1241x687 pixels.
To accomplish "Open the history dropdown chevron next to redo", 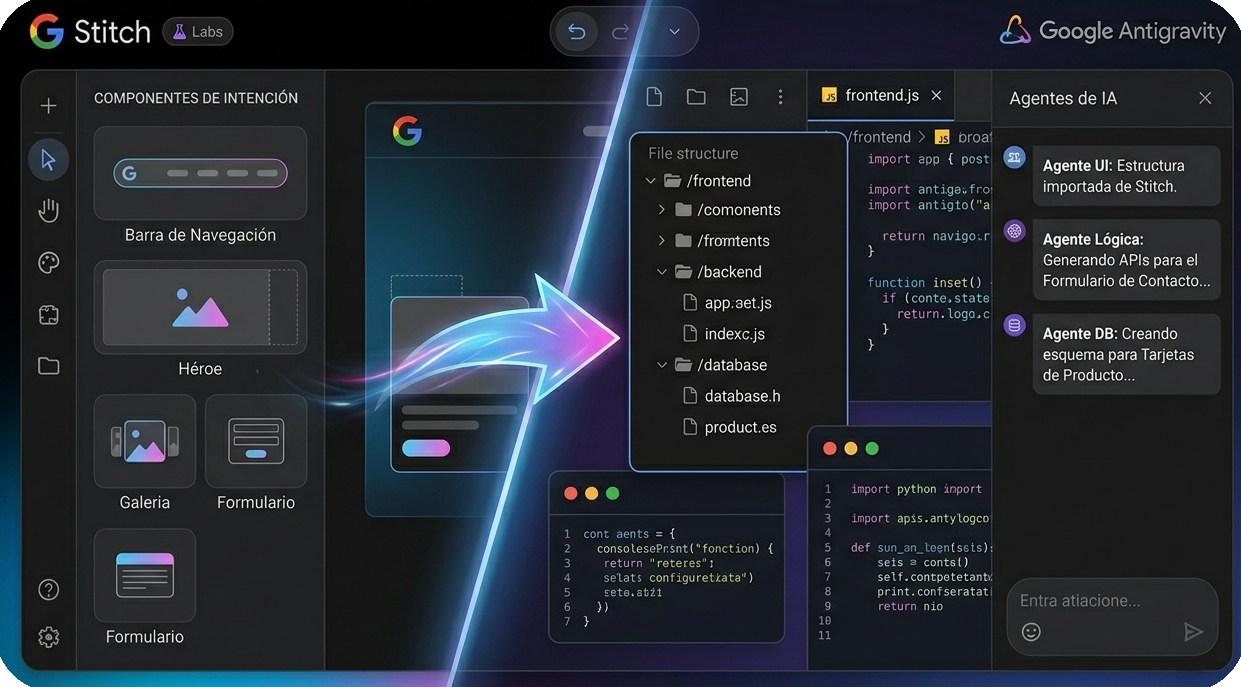I will tap(674, 32).
